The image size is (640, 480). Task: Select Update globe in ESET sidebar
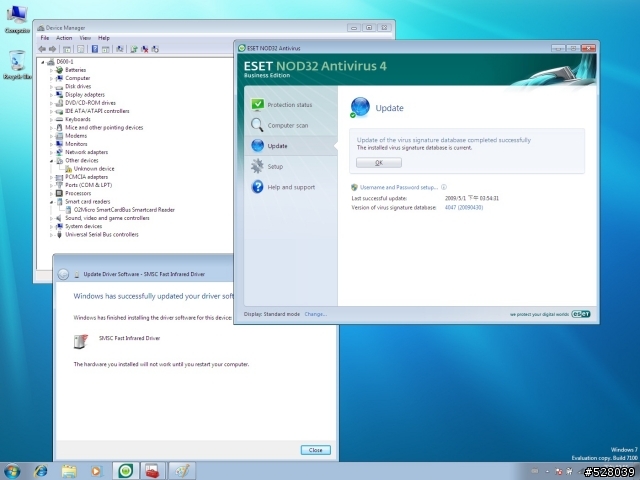291,146
